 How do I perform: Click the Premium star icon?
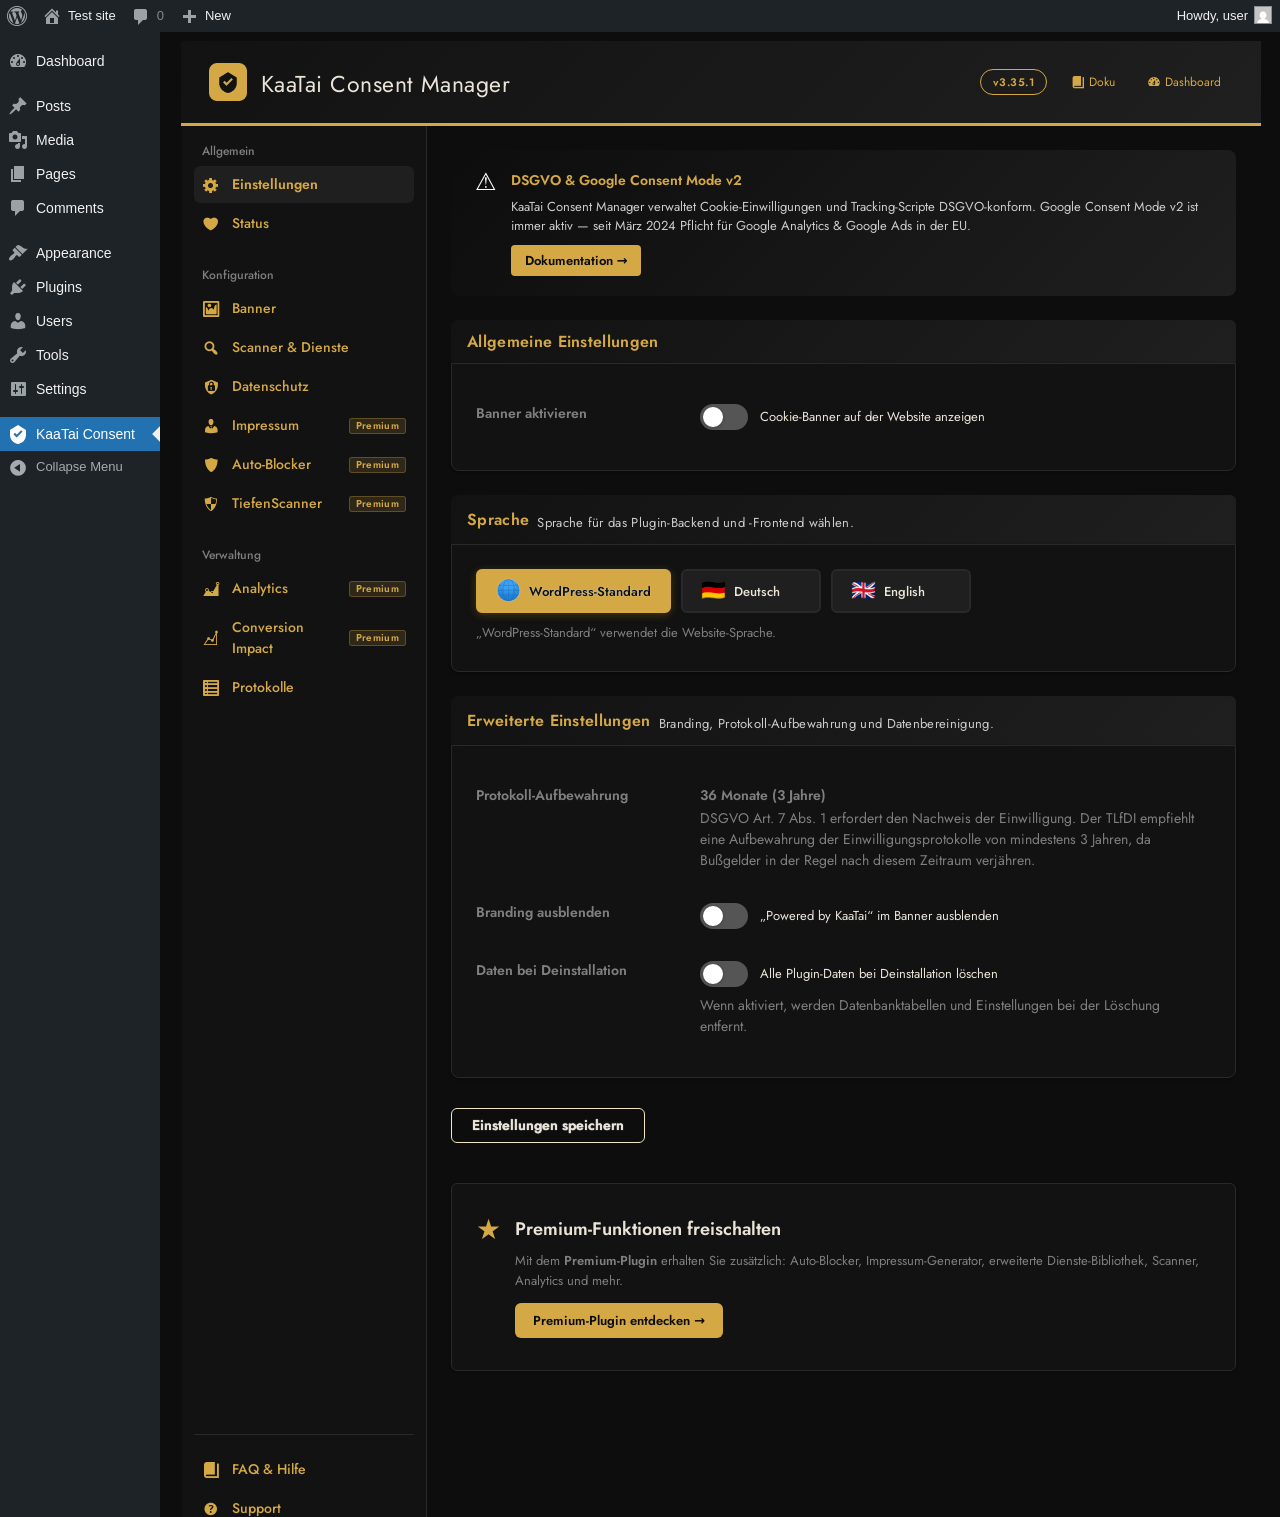488,1229
